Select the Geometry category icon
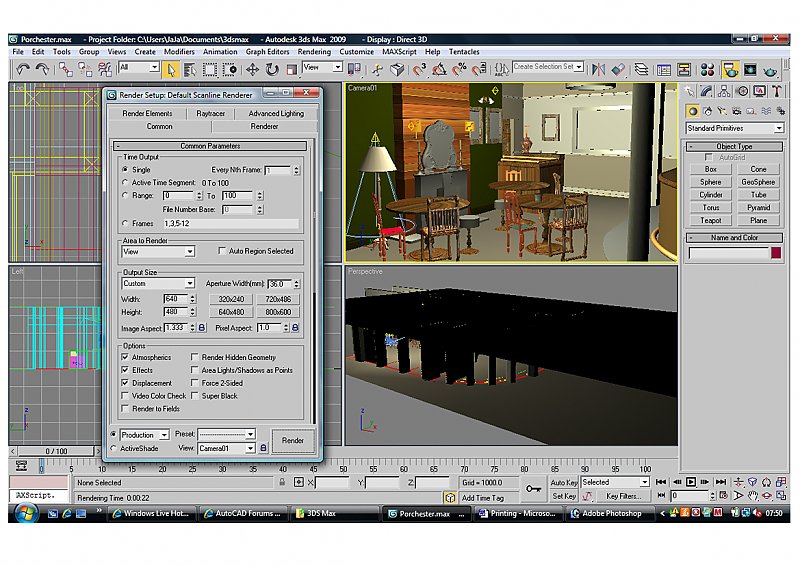Screen dimensions: 800x566 click(x=692, y=111)
